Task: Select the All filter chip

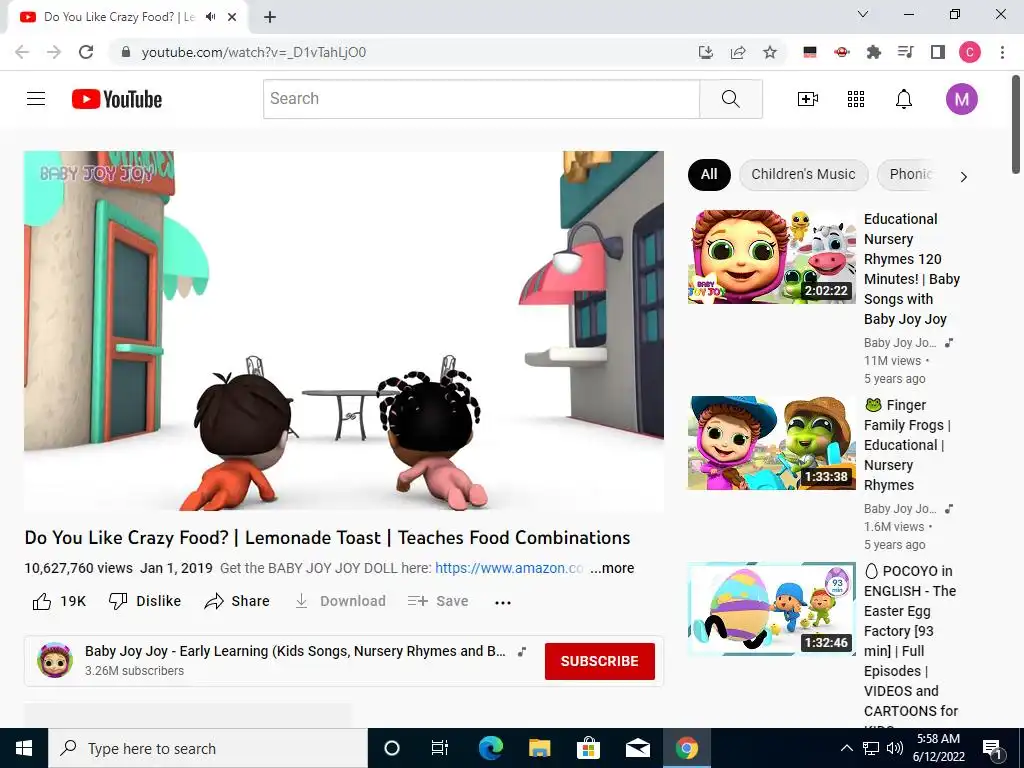Action: 709,174
